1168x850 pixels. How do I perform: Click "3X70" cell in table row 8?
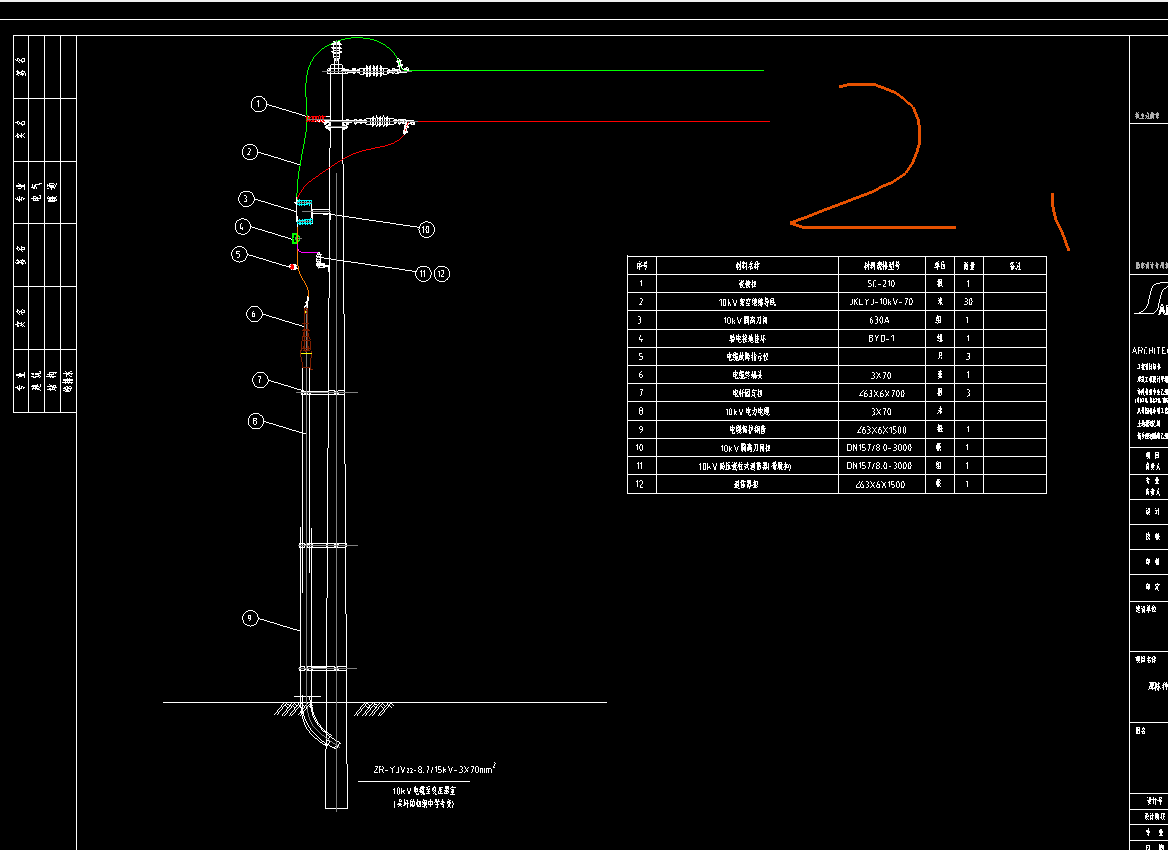pos(880,411)
